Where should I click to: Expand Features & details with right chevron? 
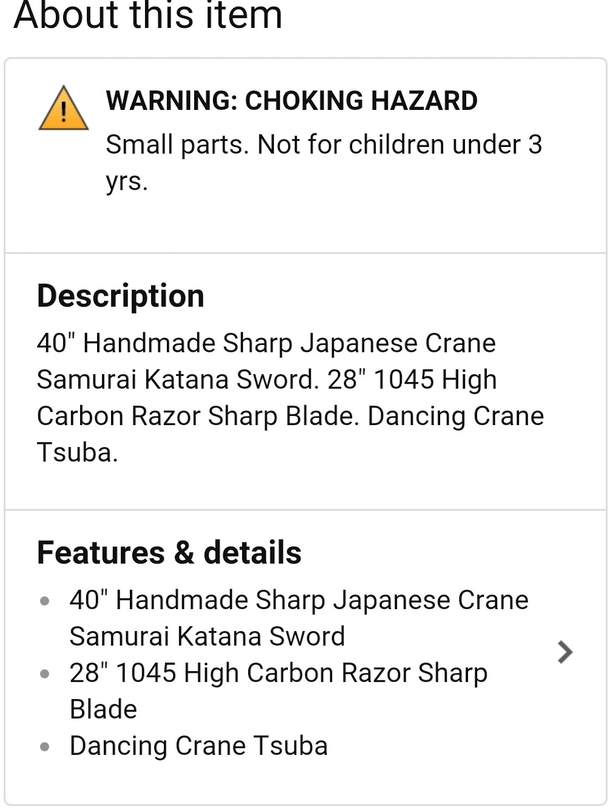click(x=565, y=652)
